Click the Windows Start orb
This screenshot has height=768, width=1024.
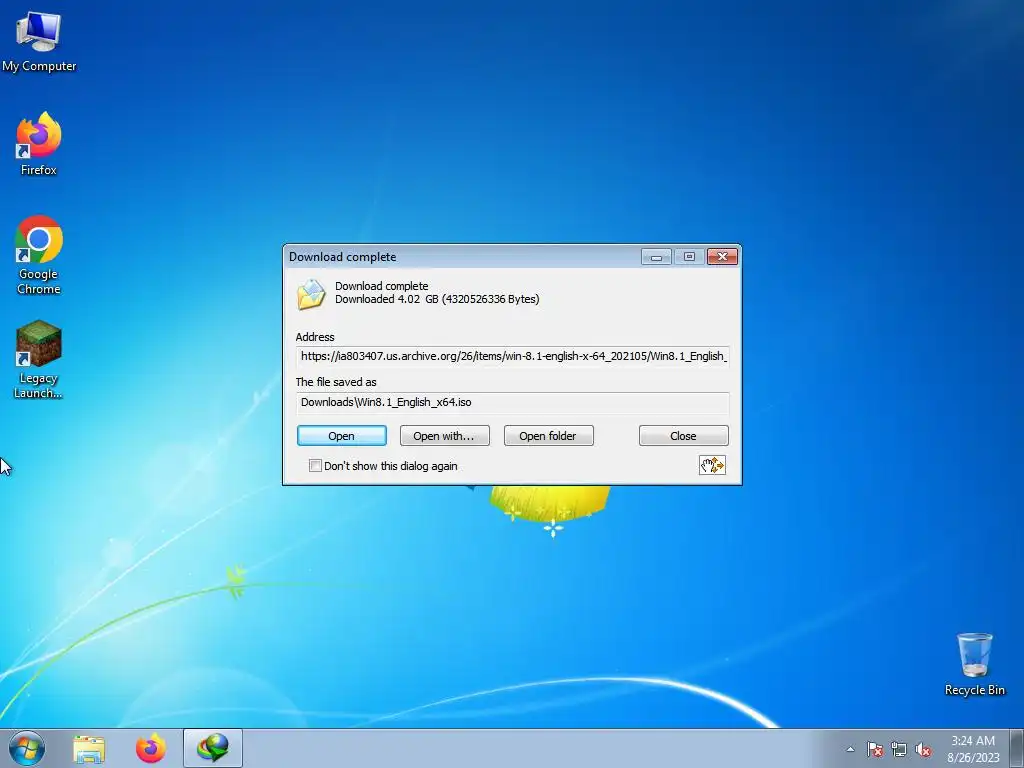27,748
